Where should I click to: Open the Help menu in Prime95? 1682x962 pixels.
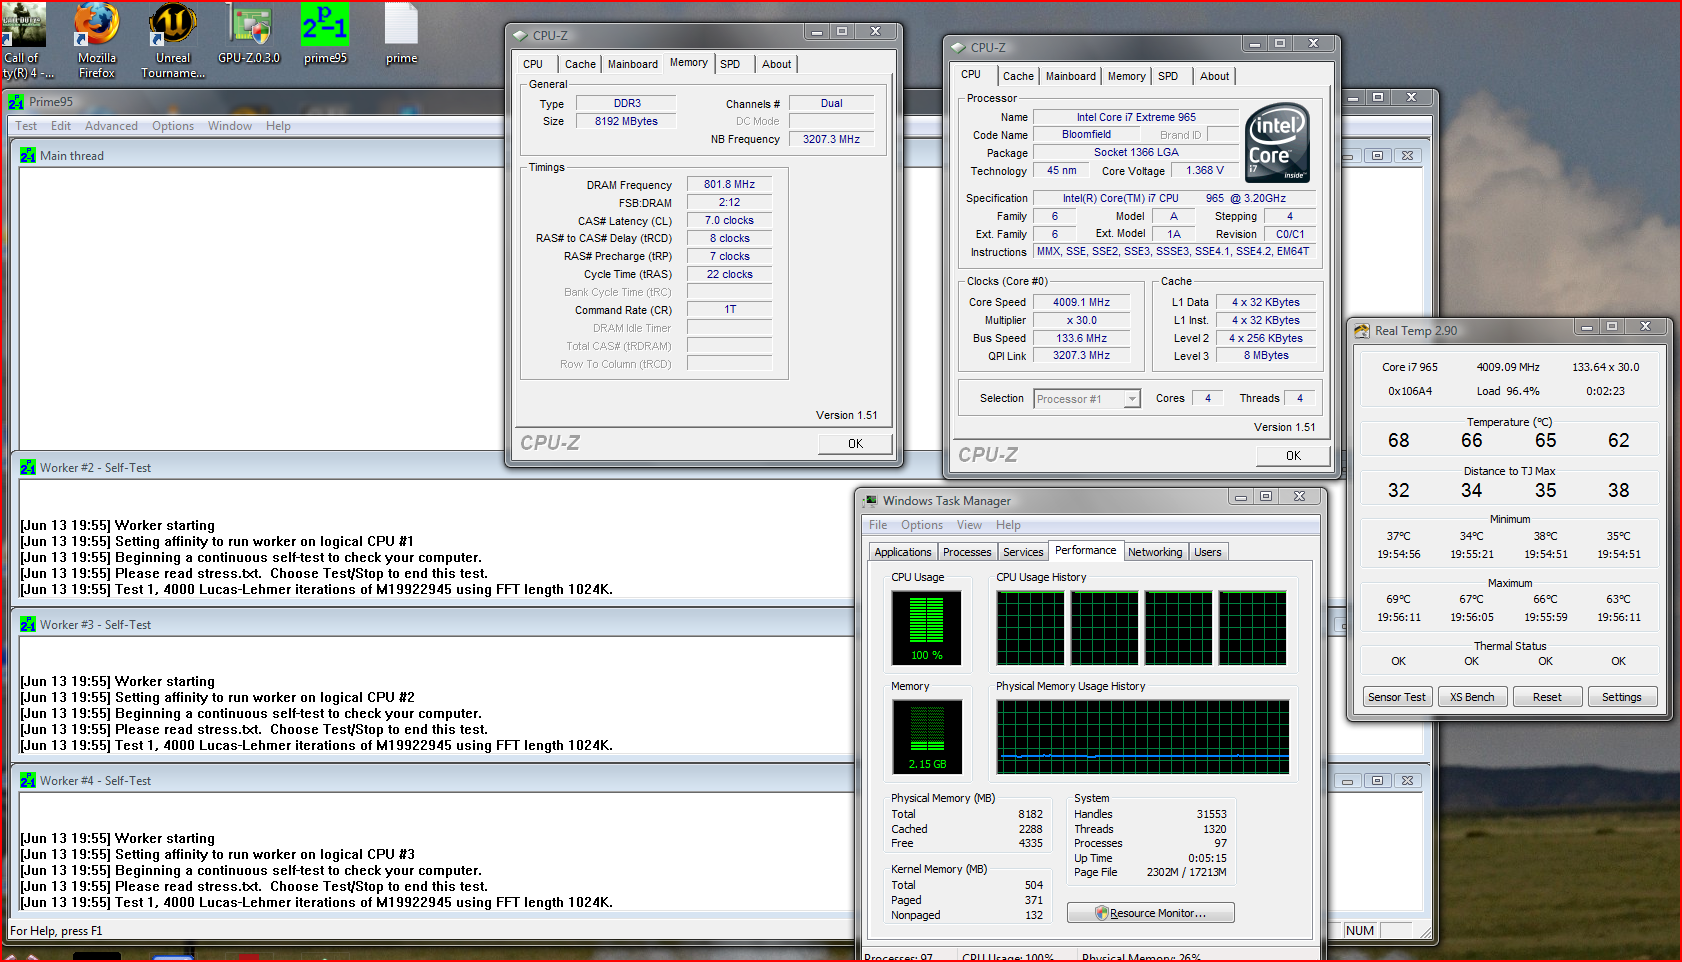tap(278, 126)
